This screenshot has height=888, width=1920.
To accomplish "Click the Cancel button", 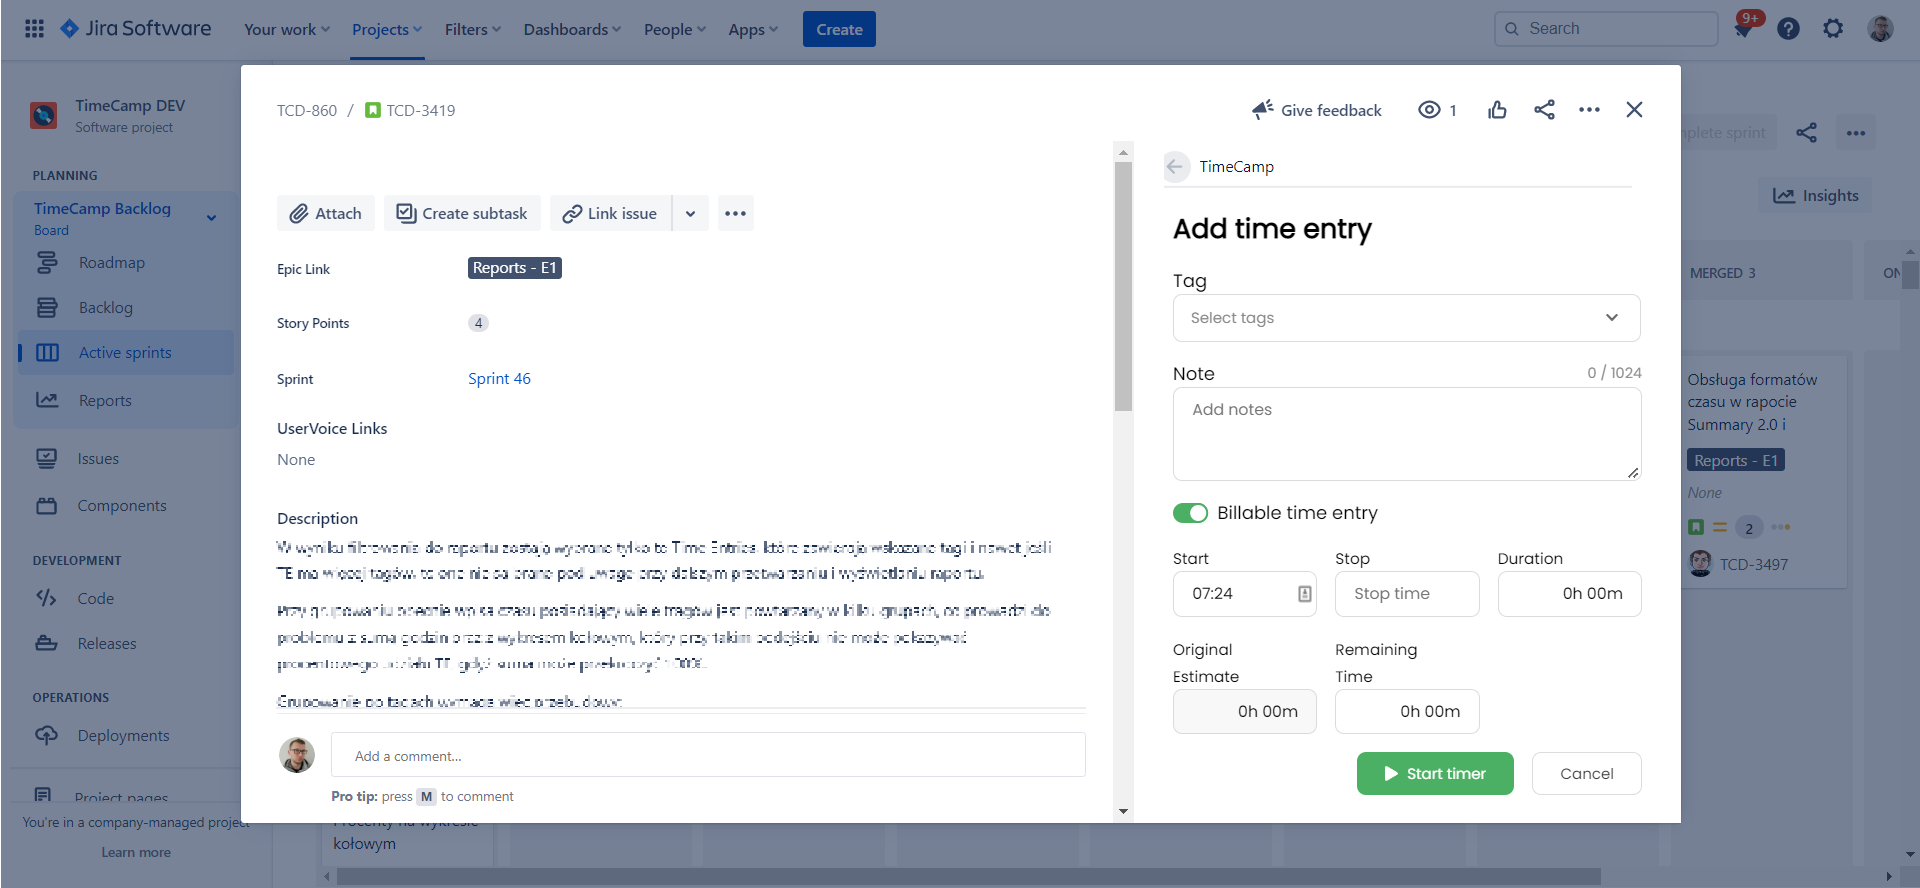I will tap(1586, 774).
